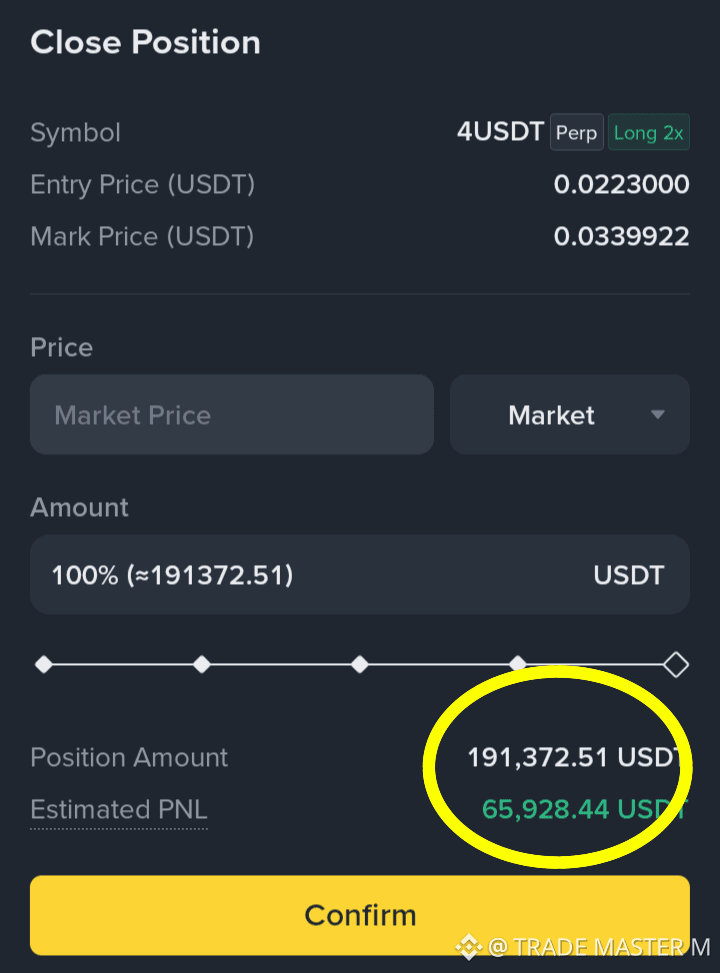Open the Market order type dropdown
This screenshot has width=720, height=973.
click(x=569, y=415)
